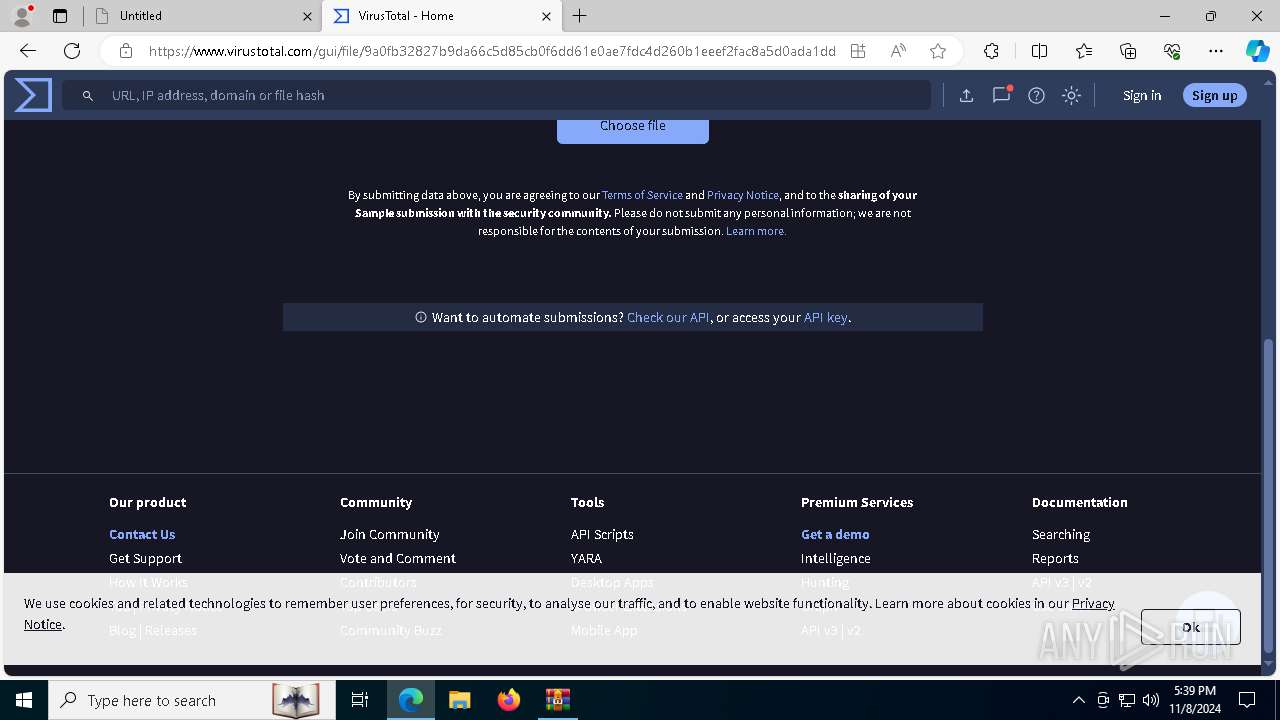Screen dimensions: 1280x720
Task: Open the Check our API link
Action: [668, 317]
